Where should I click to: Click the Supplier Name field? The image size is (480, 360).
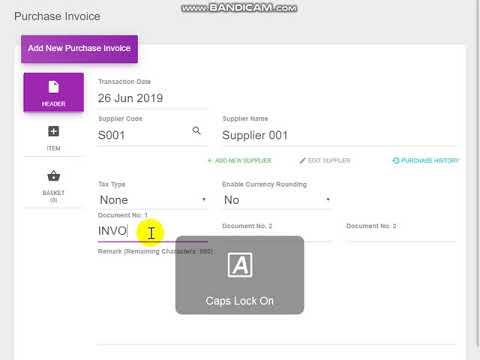[338, 135]
